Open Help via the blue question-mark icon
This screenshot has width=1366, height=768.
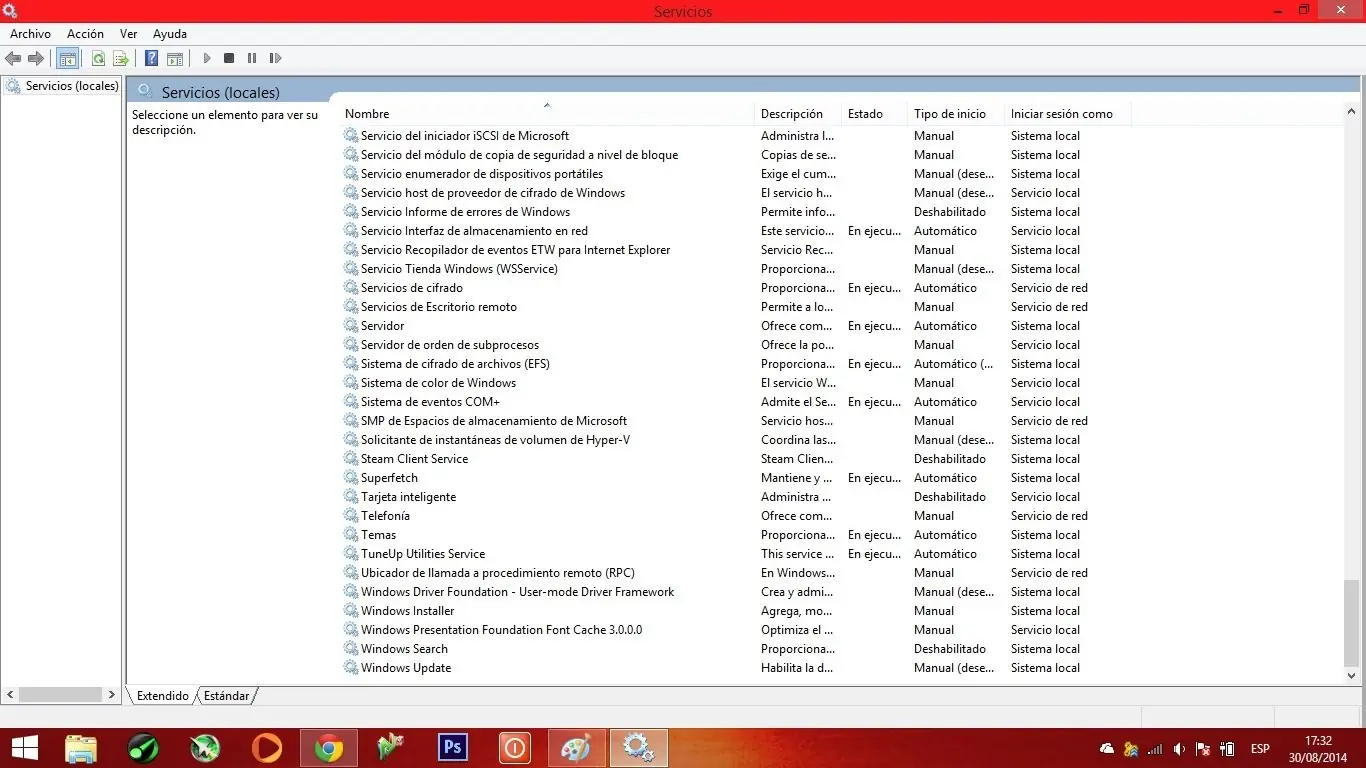coord(152,59)
